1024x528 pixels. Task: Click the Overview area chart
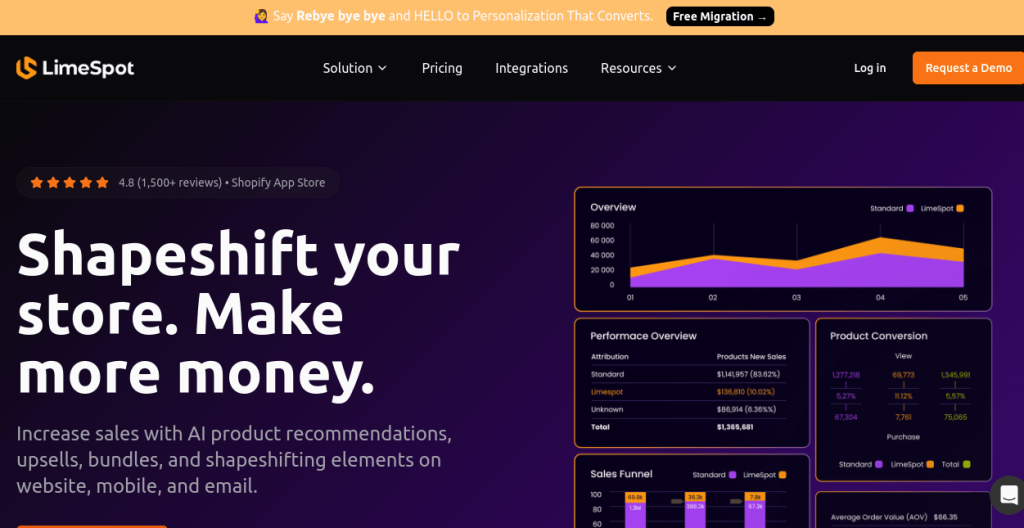[797, 261]
